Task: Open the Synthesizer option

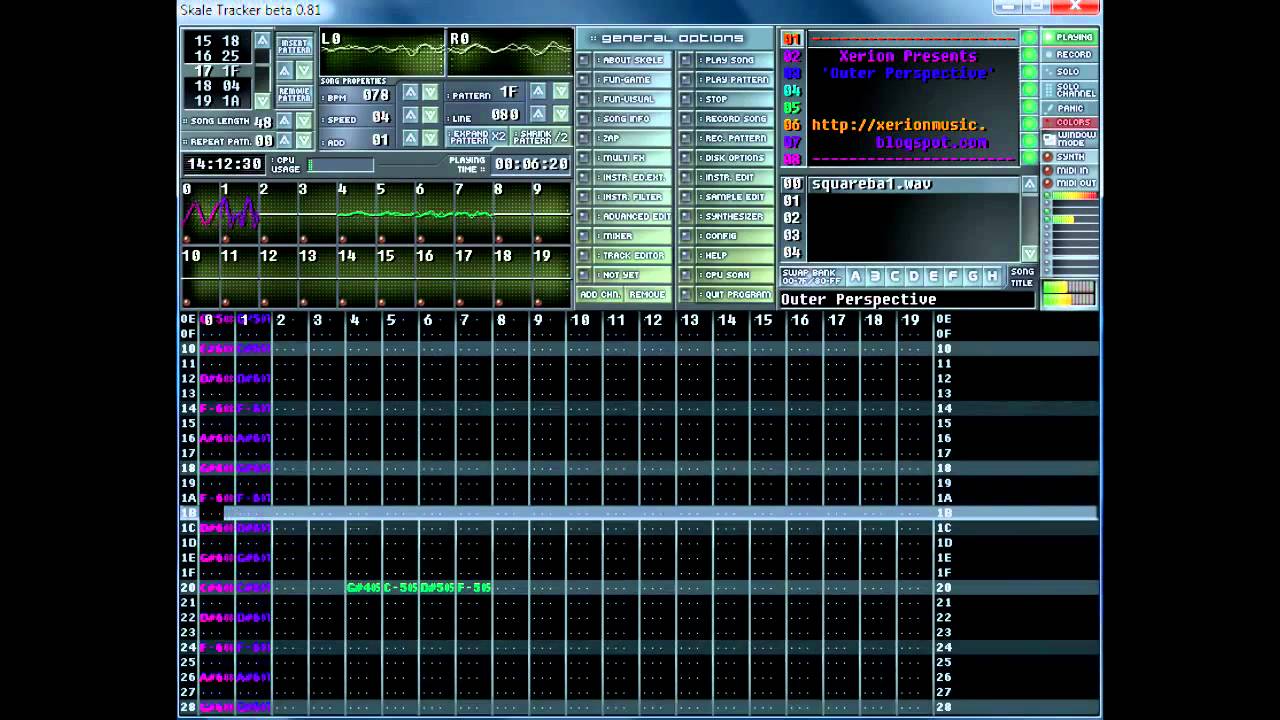Action: [735, 217]
